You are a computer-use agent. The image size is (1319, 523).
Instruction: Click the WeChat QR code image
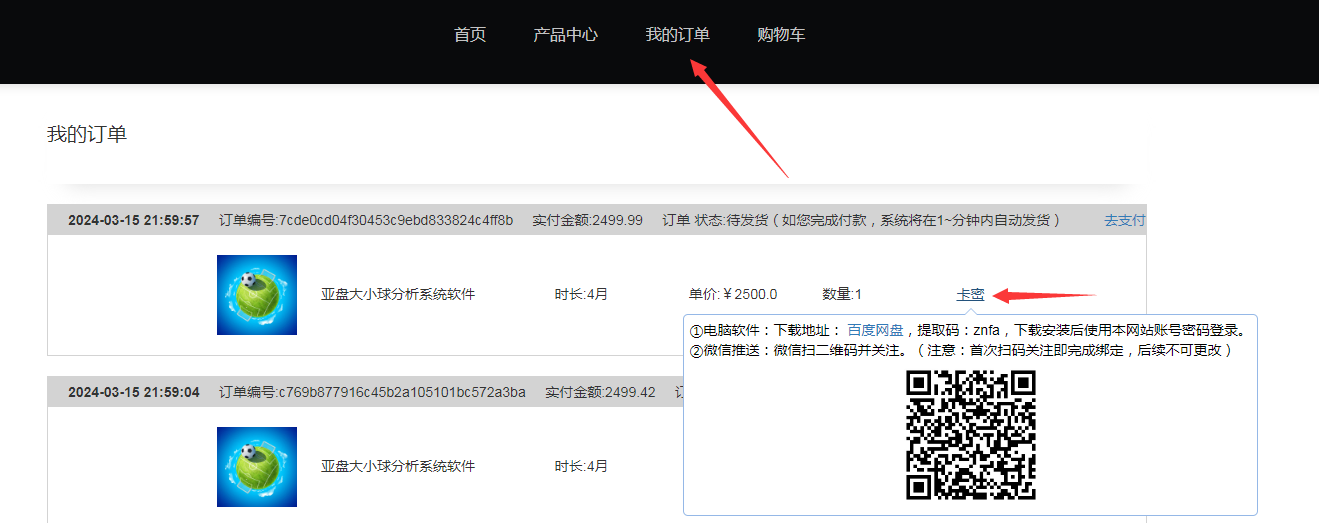click(x=970, y=434)
